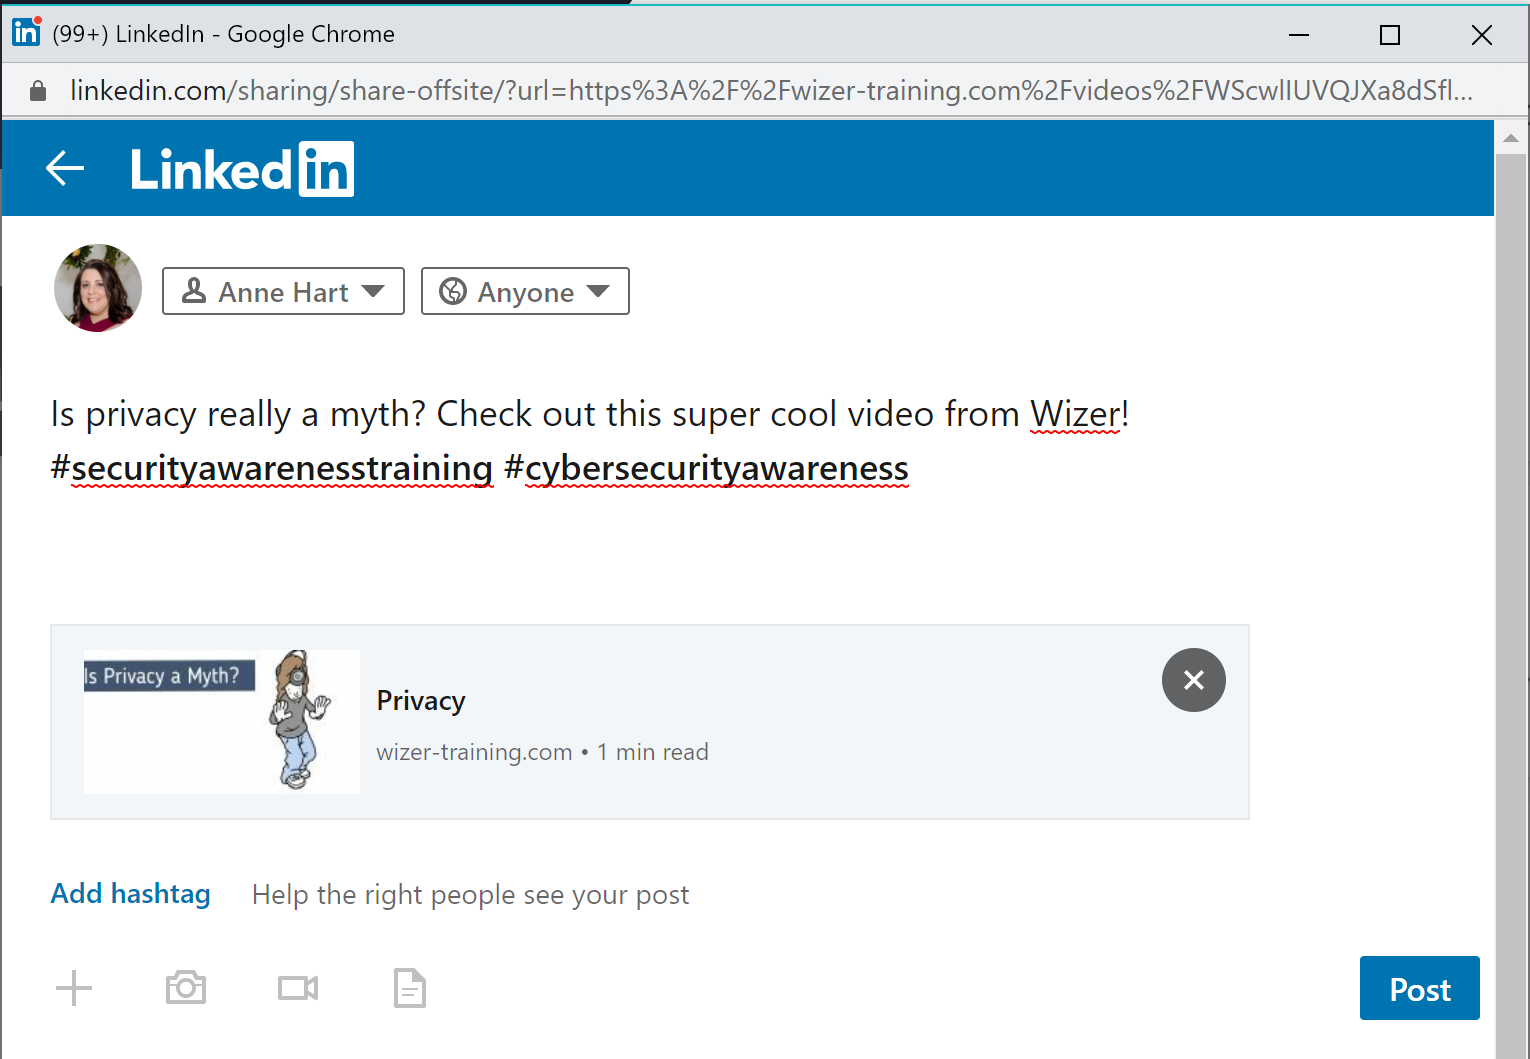This screenshot has width=1530, height=1059.
Task: Click the LinkedIn logo in the header
Action: pos(242,169)
